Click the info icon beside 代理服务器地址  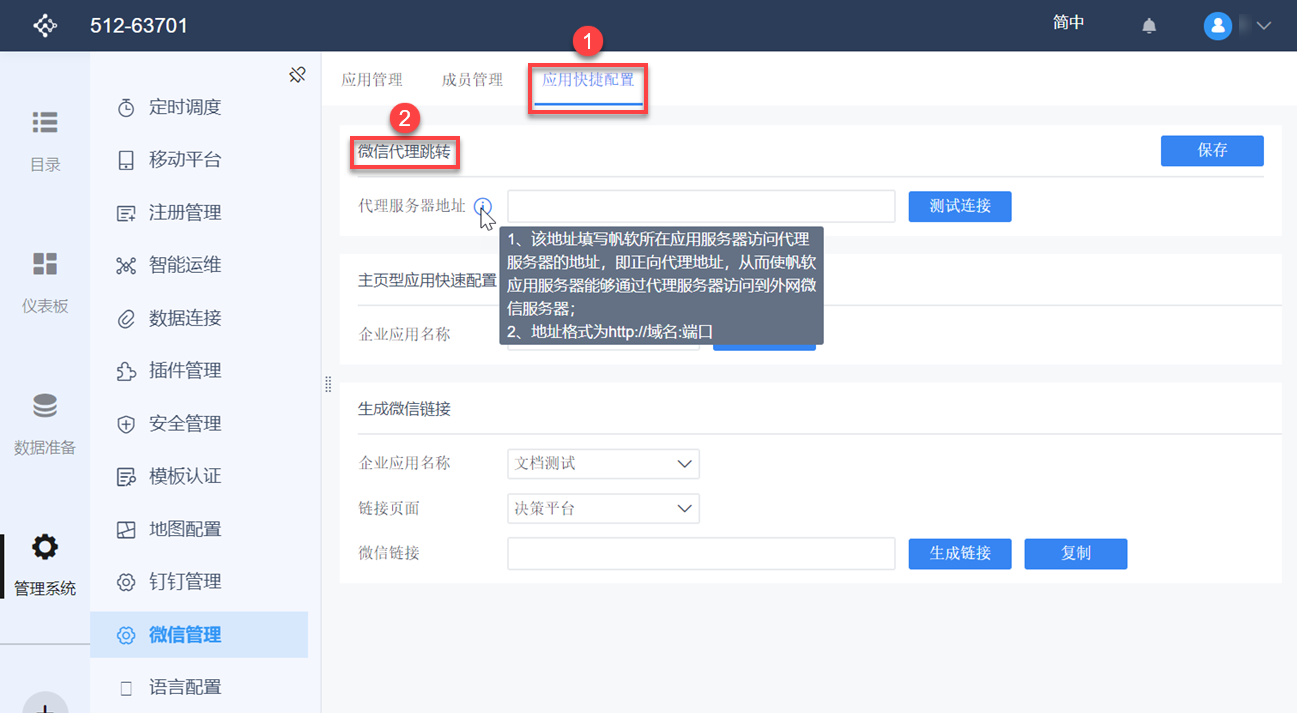pyautogui.click(x=484, y=206)
